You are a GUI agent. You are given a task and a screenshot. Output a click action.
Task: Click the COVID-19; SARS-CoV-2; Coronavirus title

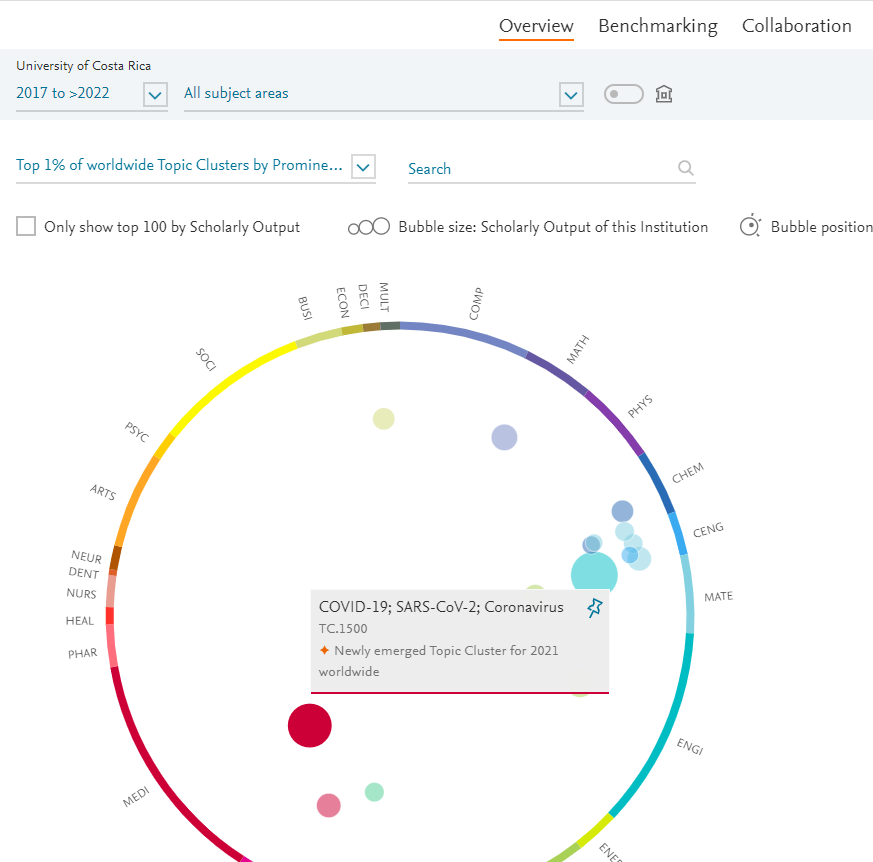[x=441, y=607]
